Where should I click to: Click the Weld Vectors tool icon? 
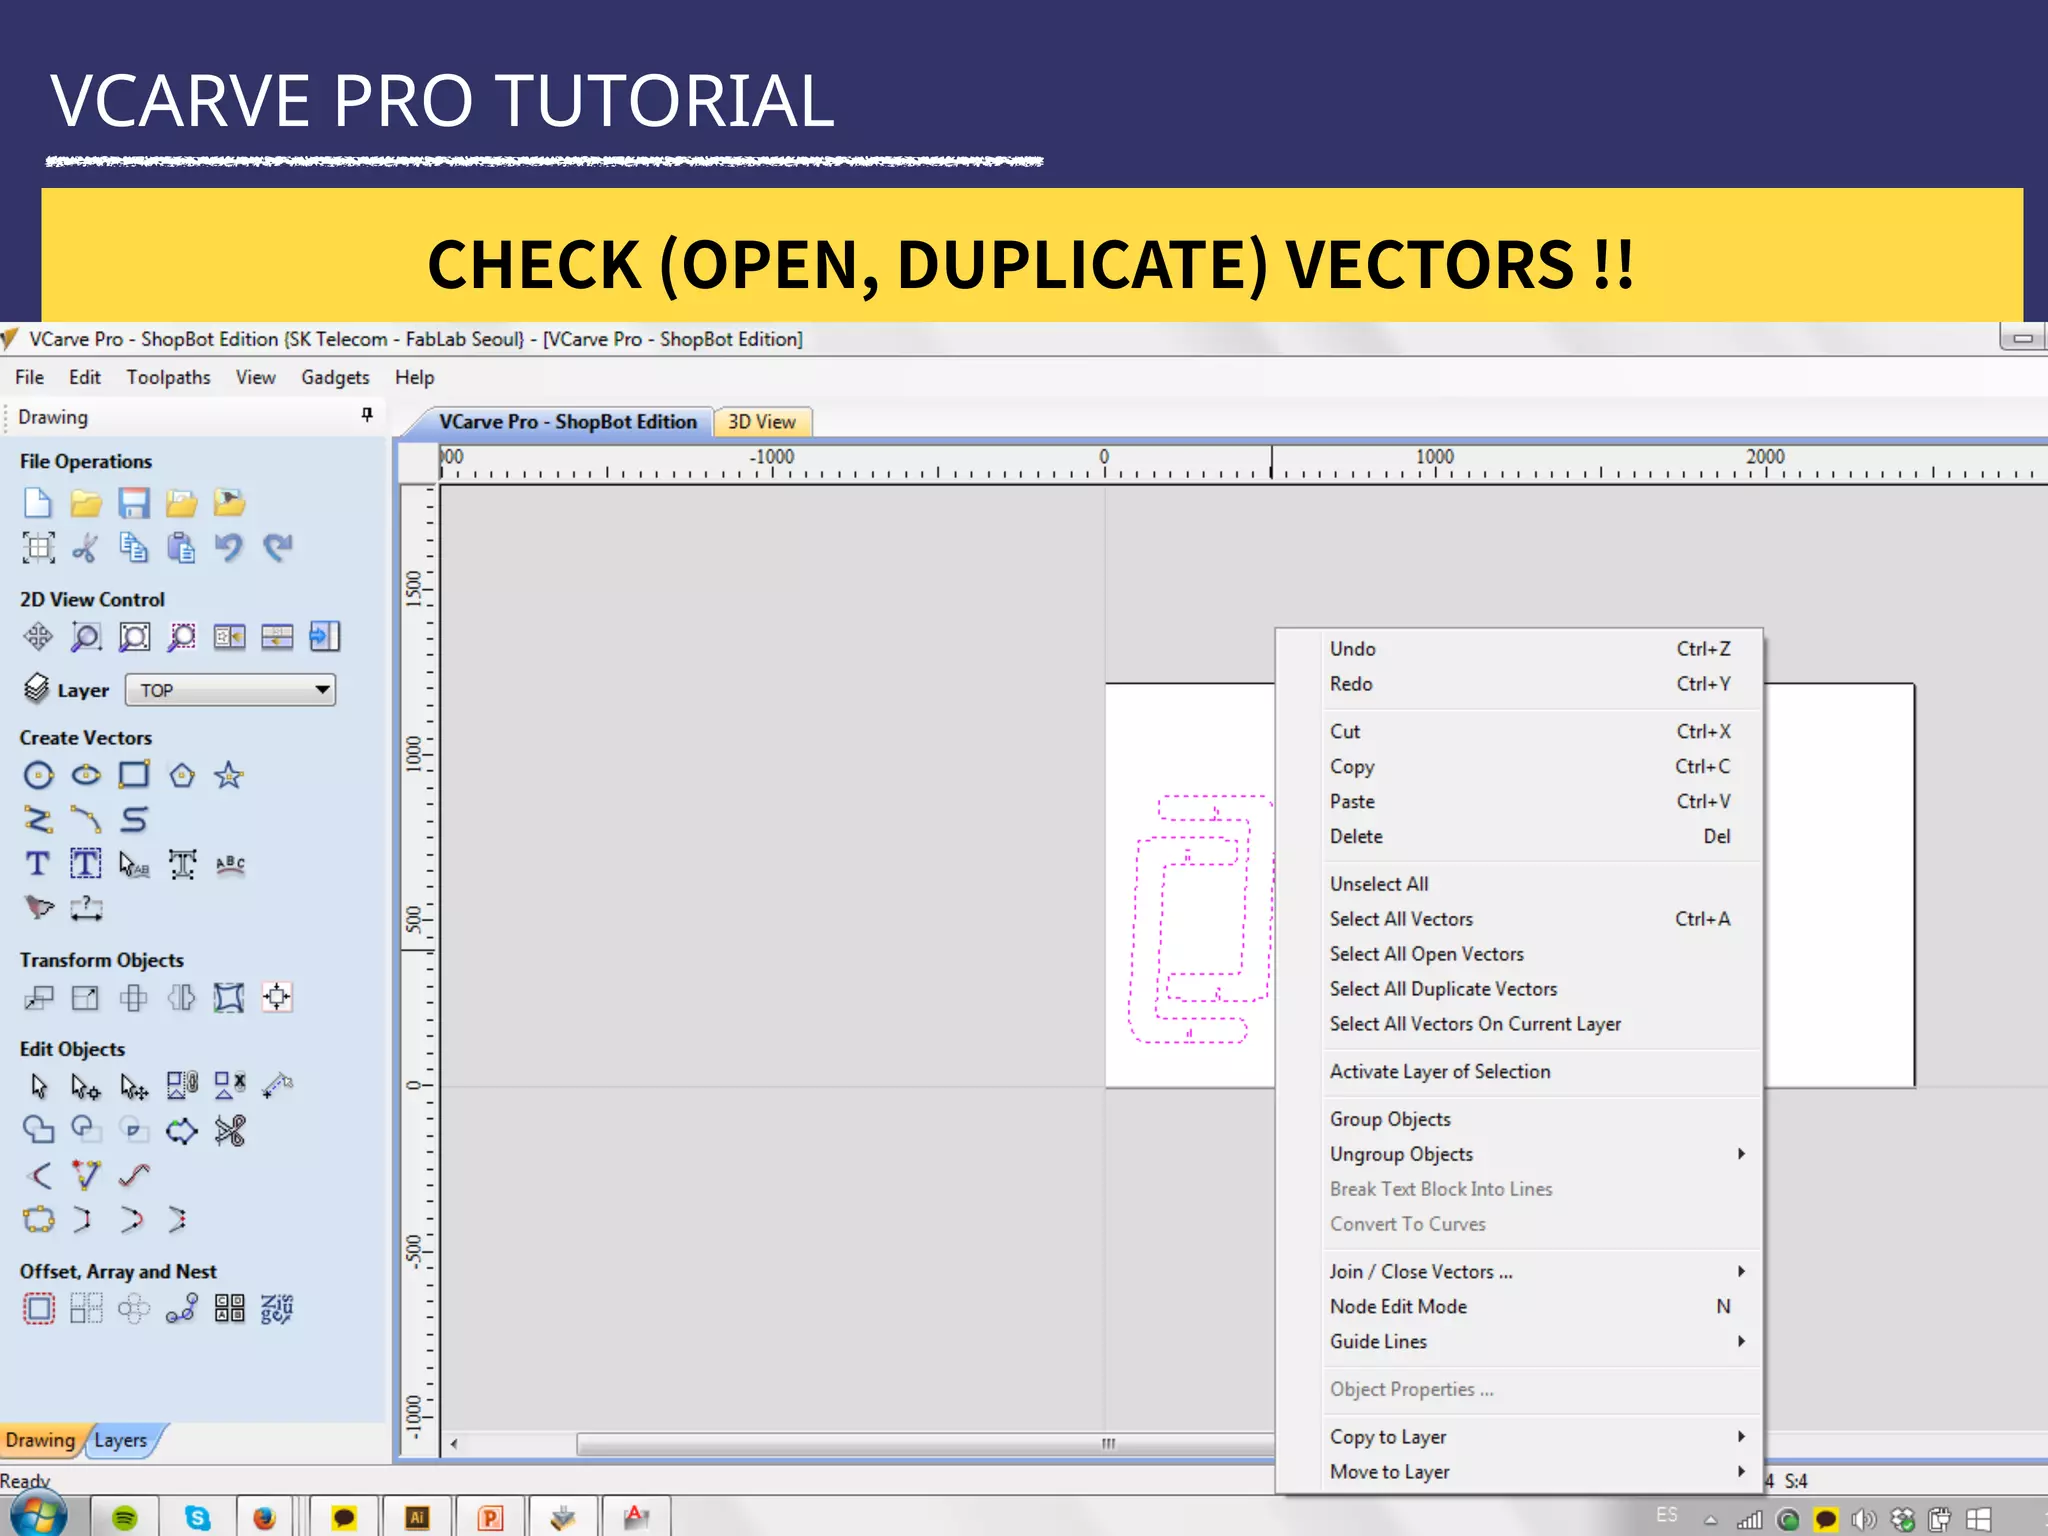tap(38, 1131)
